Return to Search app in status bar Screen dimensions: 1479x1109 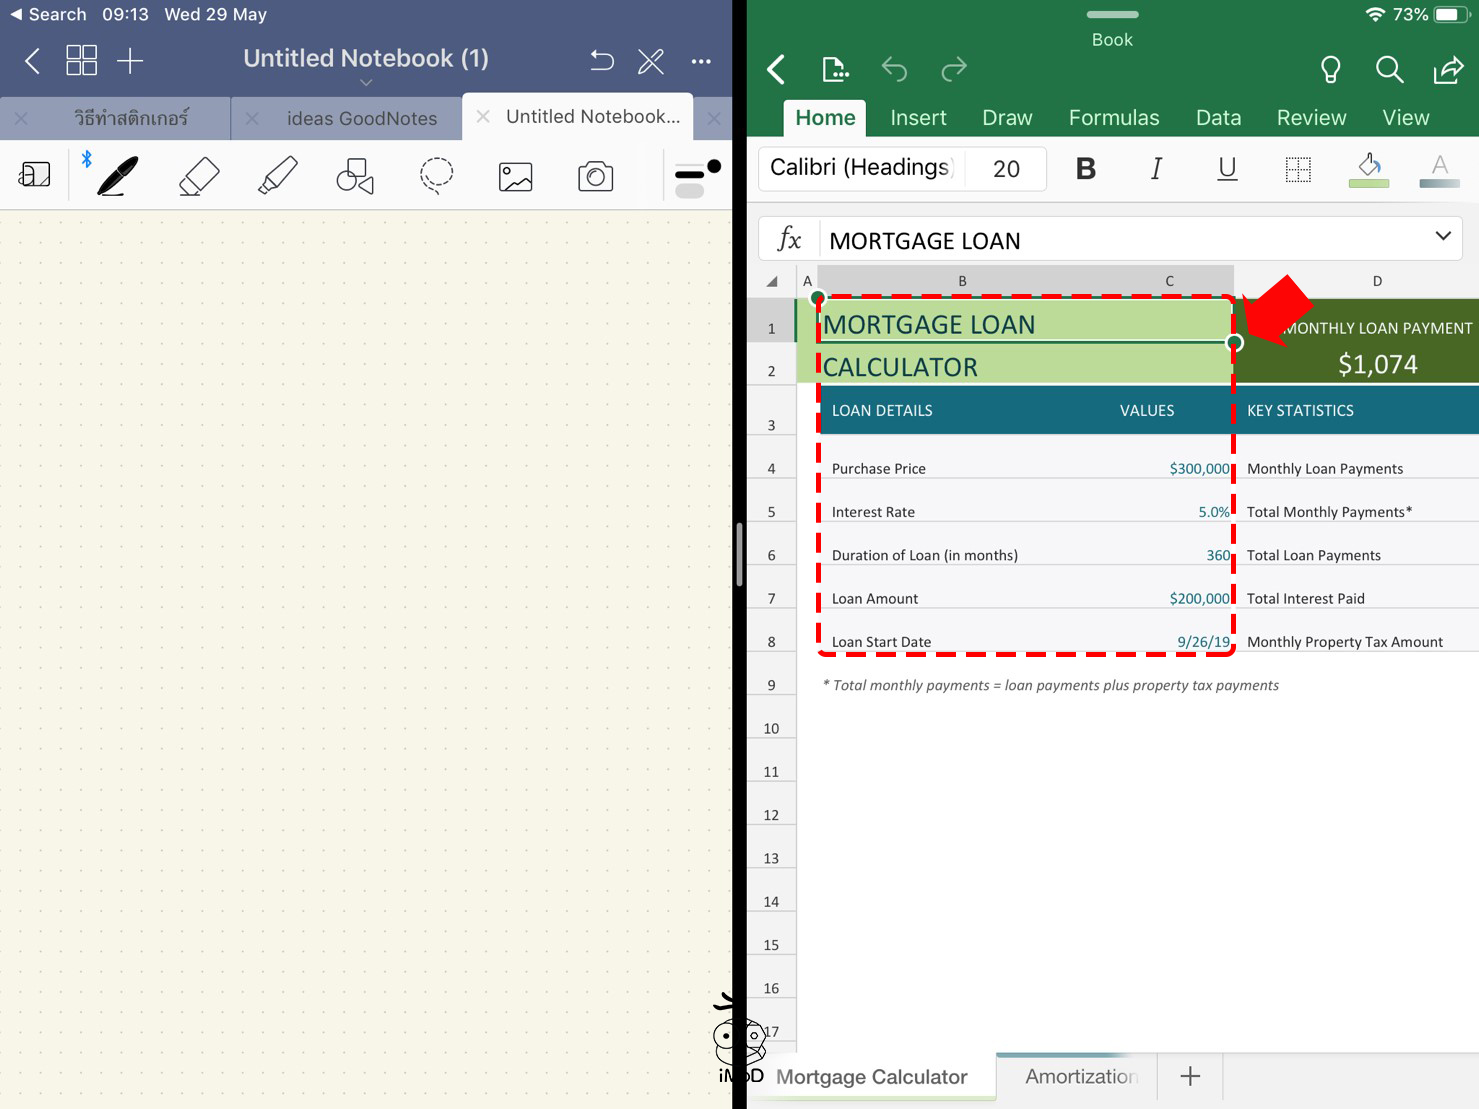pos(48,14)
